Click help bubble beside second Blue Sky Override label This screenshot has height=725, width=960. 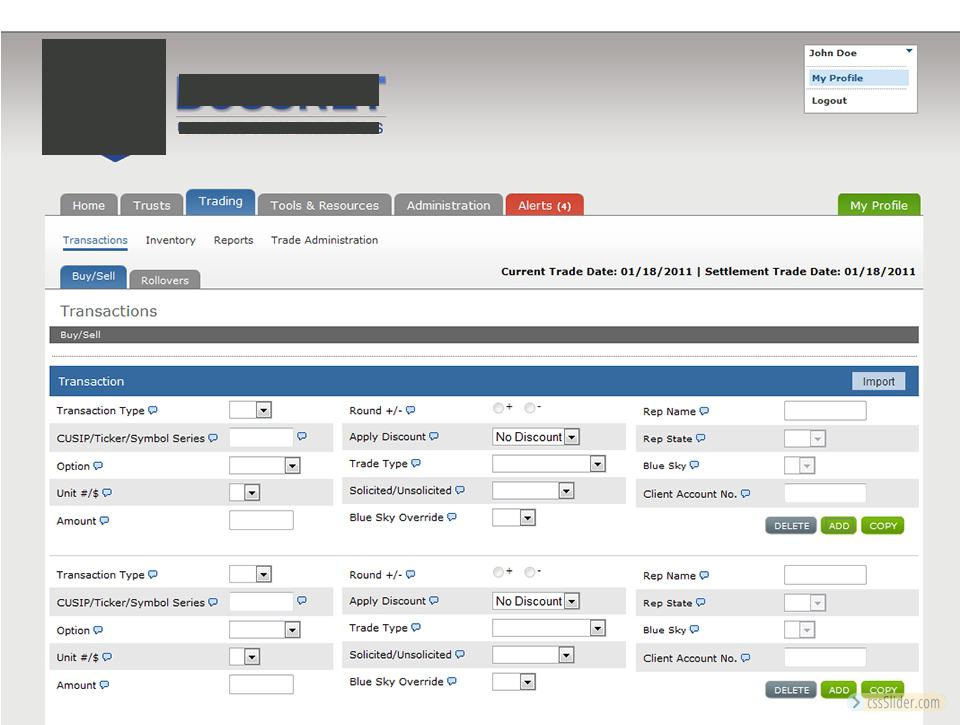452,681
